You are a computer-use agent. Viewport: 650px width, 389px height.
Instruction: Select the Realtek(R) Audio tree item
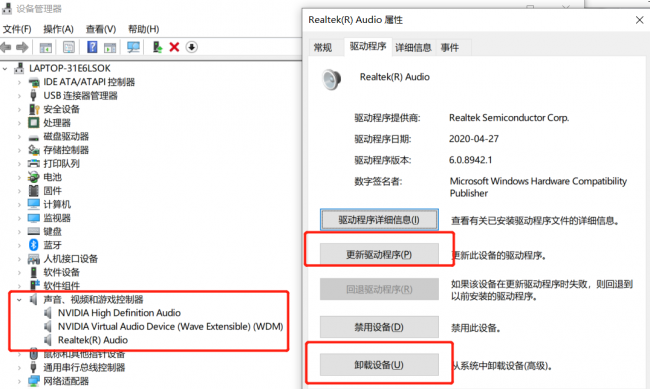point(93,340)
